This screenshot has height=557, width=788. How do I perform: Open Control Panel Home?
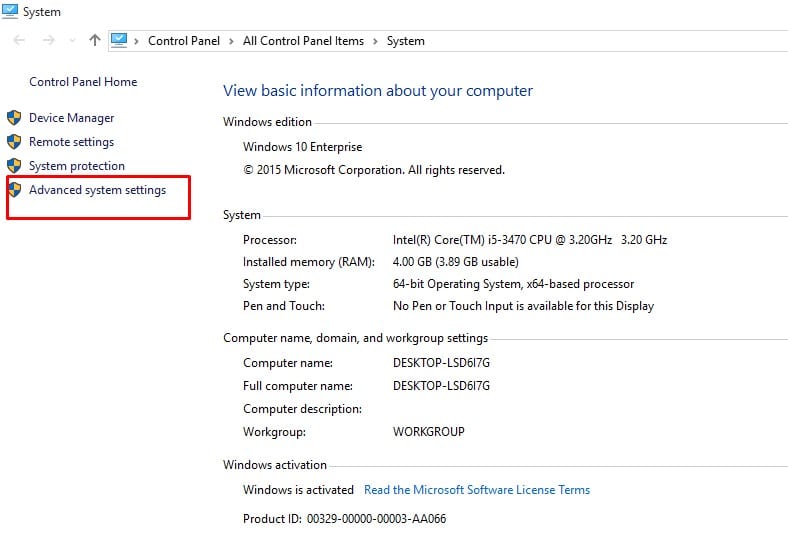[x=83, y=82]
